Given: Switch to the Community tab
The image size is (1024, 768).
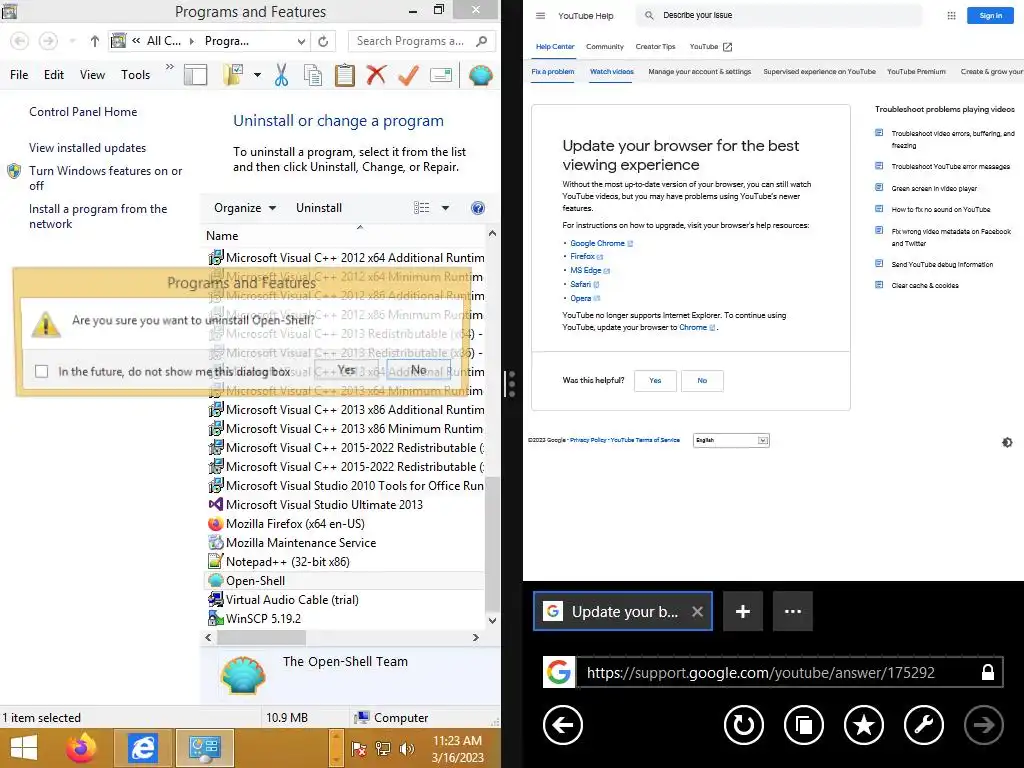Looking at the screenshot, I should pyautogui.click(x=605, y=47).
